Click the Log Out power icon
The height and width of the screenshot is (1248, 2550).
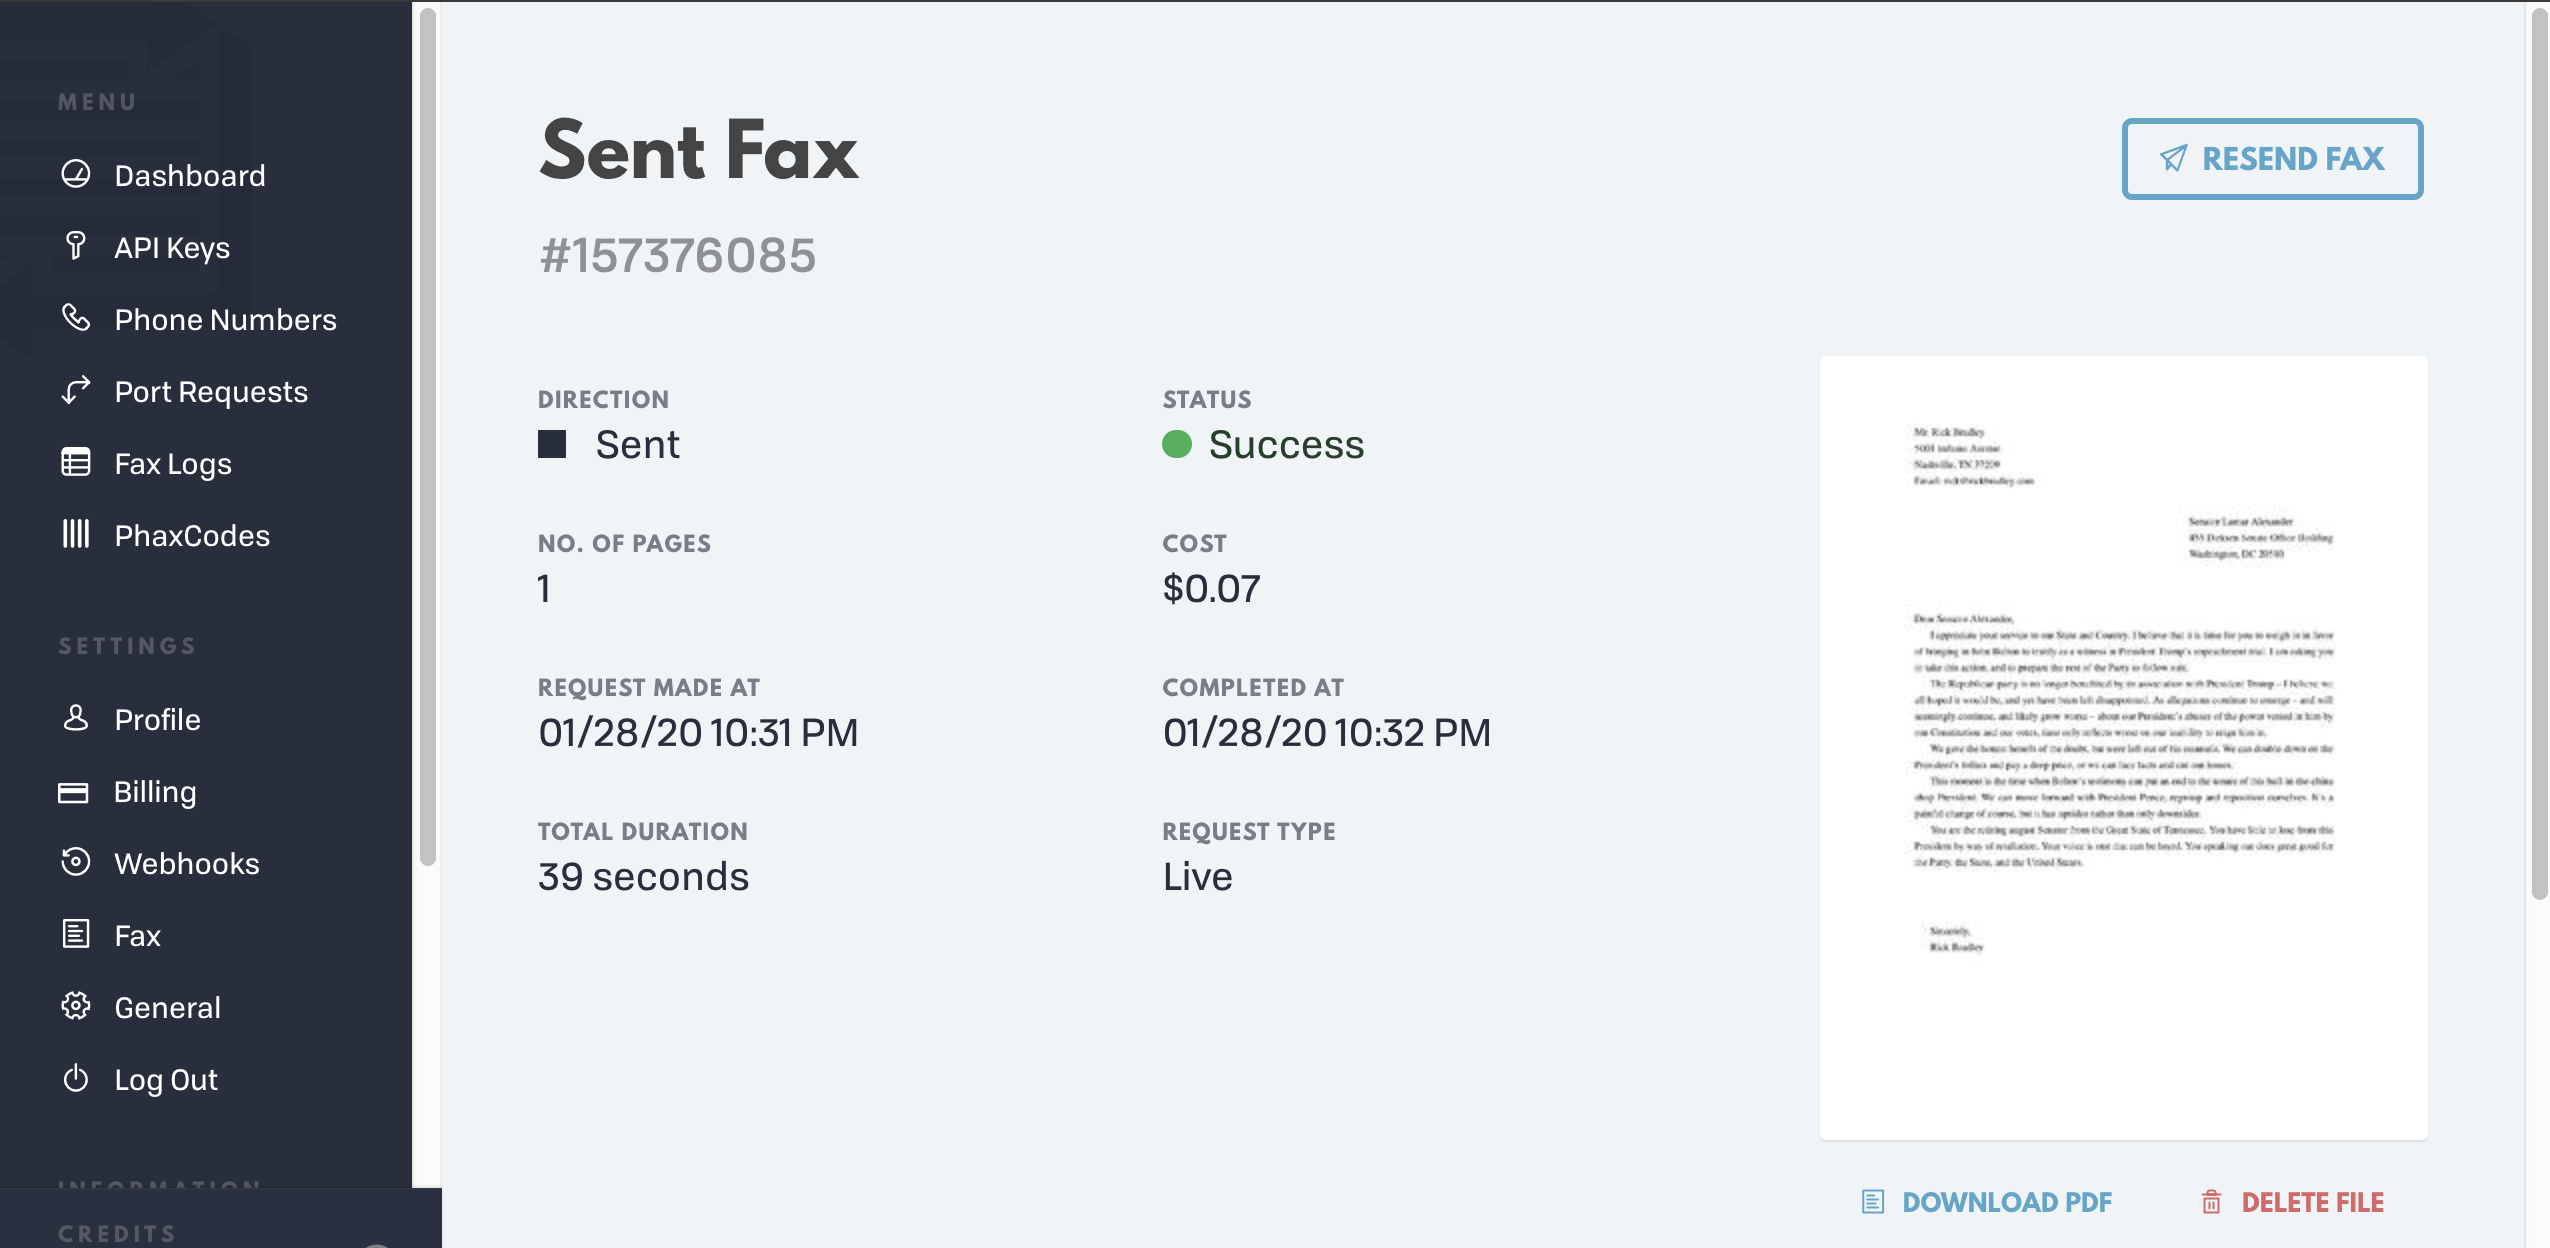[x=76, y=1079]
